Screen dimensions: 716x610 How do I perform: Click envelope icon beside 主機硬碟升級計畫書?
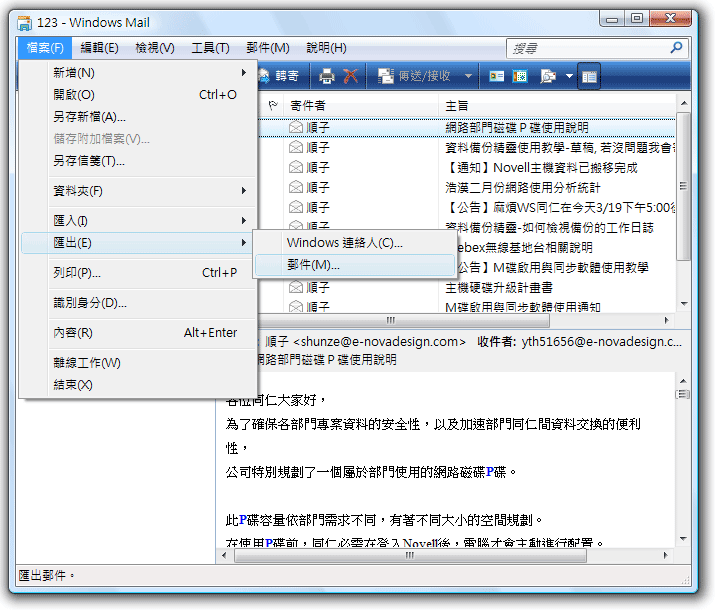[295, 288]
